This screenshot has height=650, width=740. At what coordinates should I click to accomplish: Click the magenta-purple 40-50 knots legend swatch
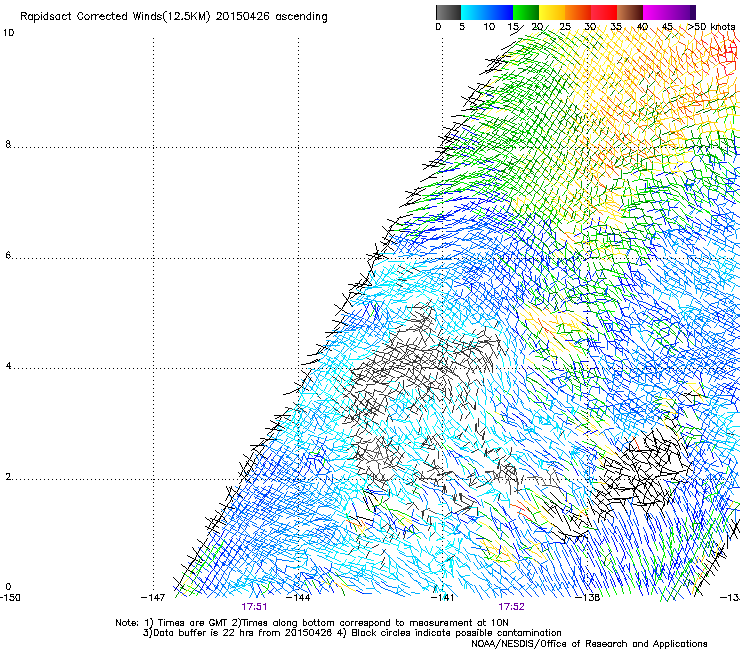point(669,12)
